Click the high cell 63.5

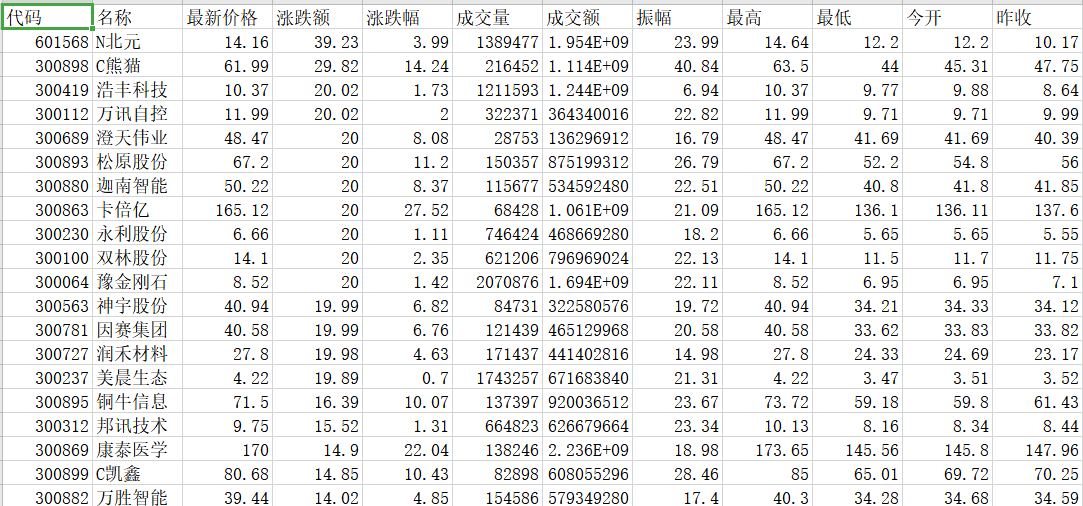pos(767,66)
